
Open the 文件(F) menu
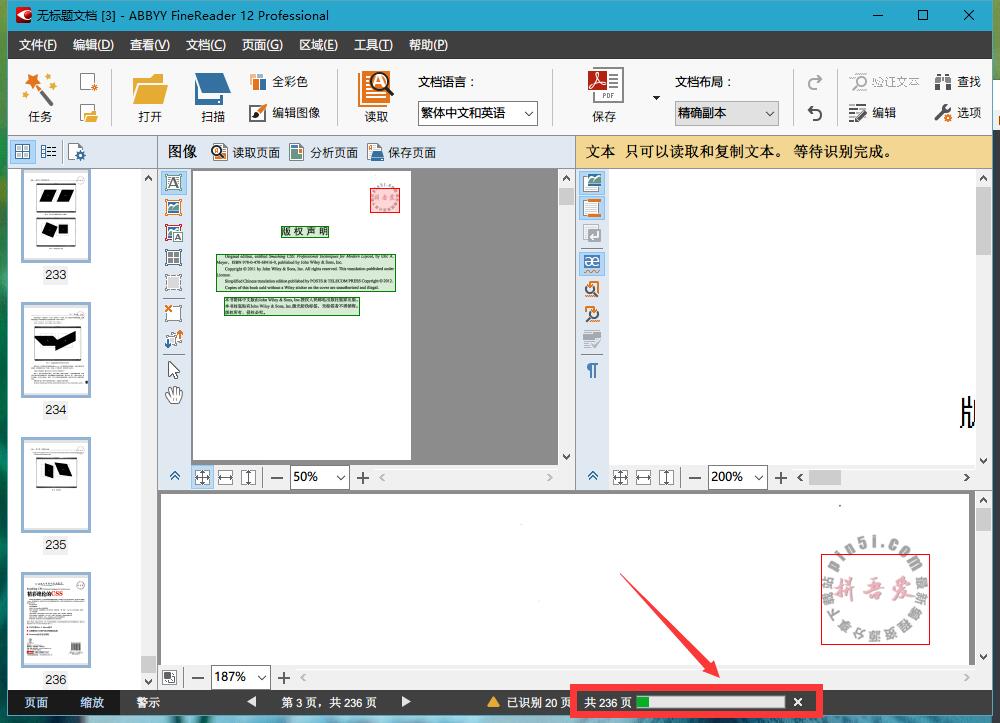tap(38, 45)
